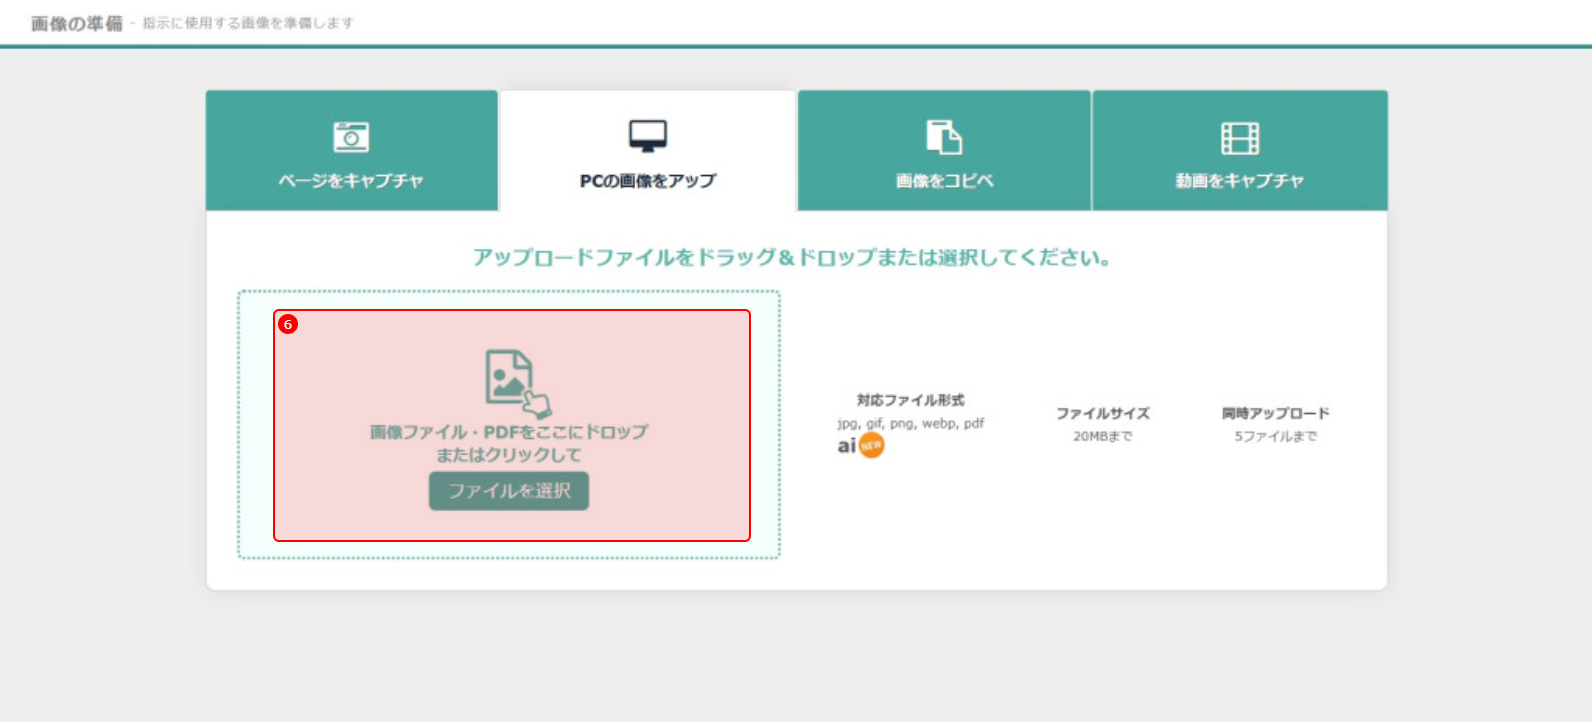Click the 同時アップロード label

(1275, 413)
